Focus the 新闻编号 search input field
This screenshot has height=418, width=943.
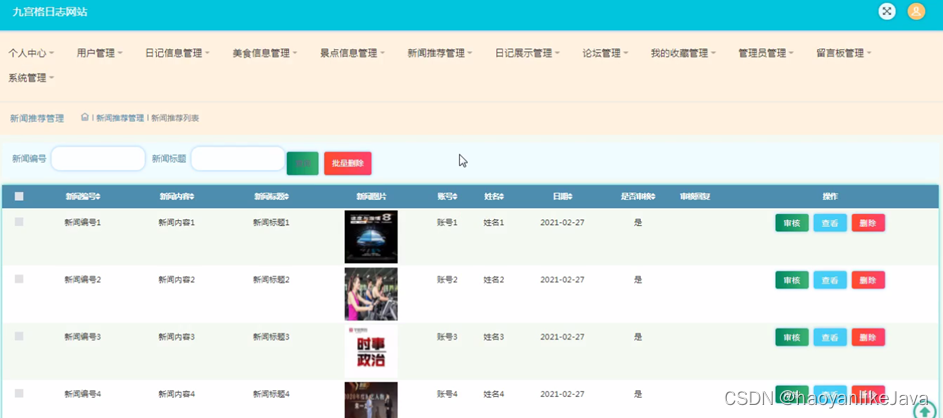[x=98, y=159]
